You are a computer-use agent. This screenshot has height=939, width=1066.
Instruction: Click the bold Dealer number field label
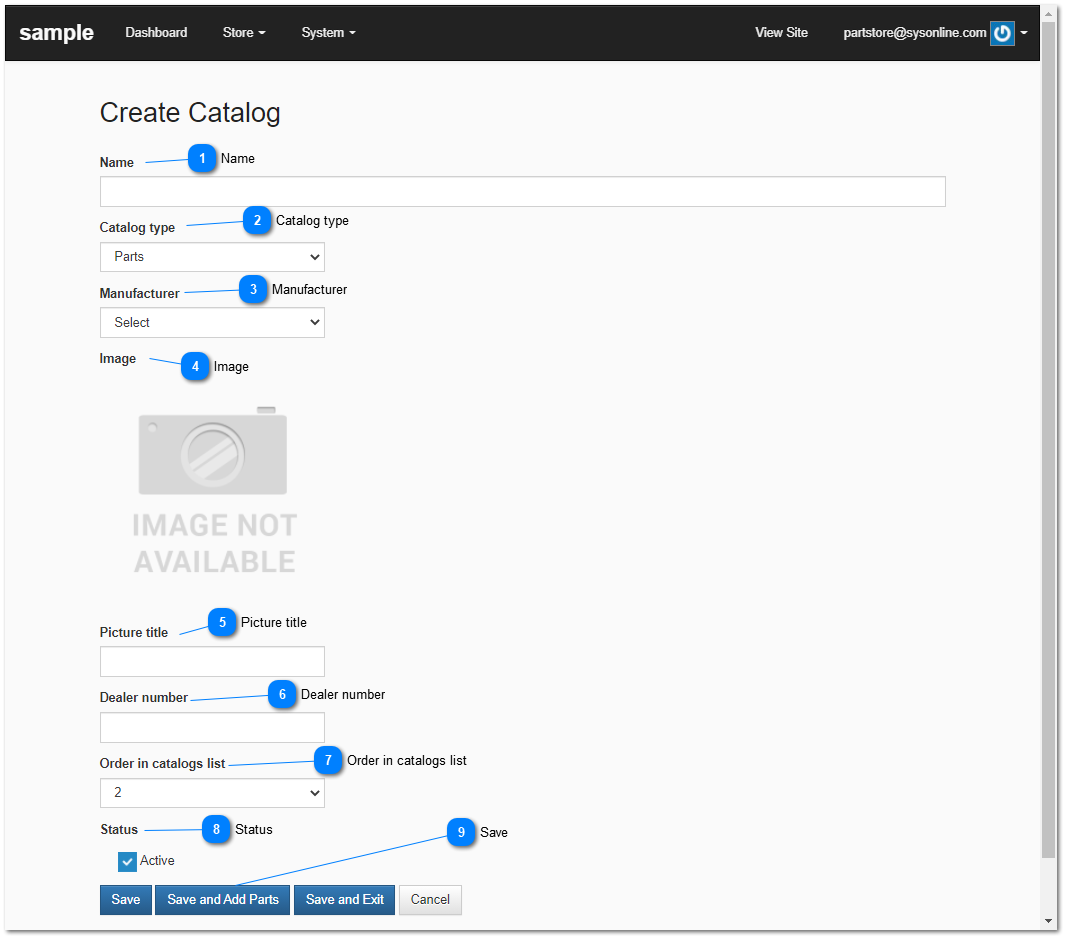[x=143, y=698]
